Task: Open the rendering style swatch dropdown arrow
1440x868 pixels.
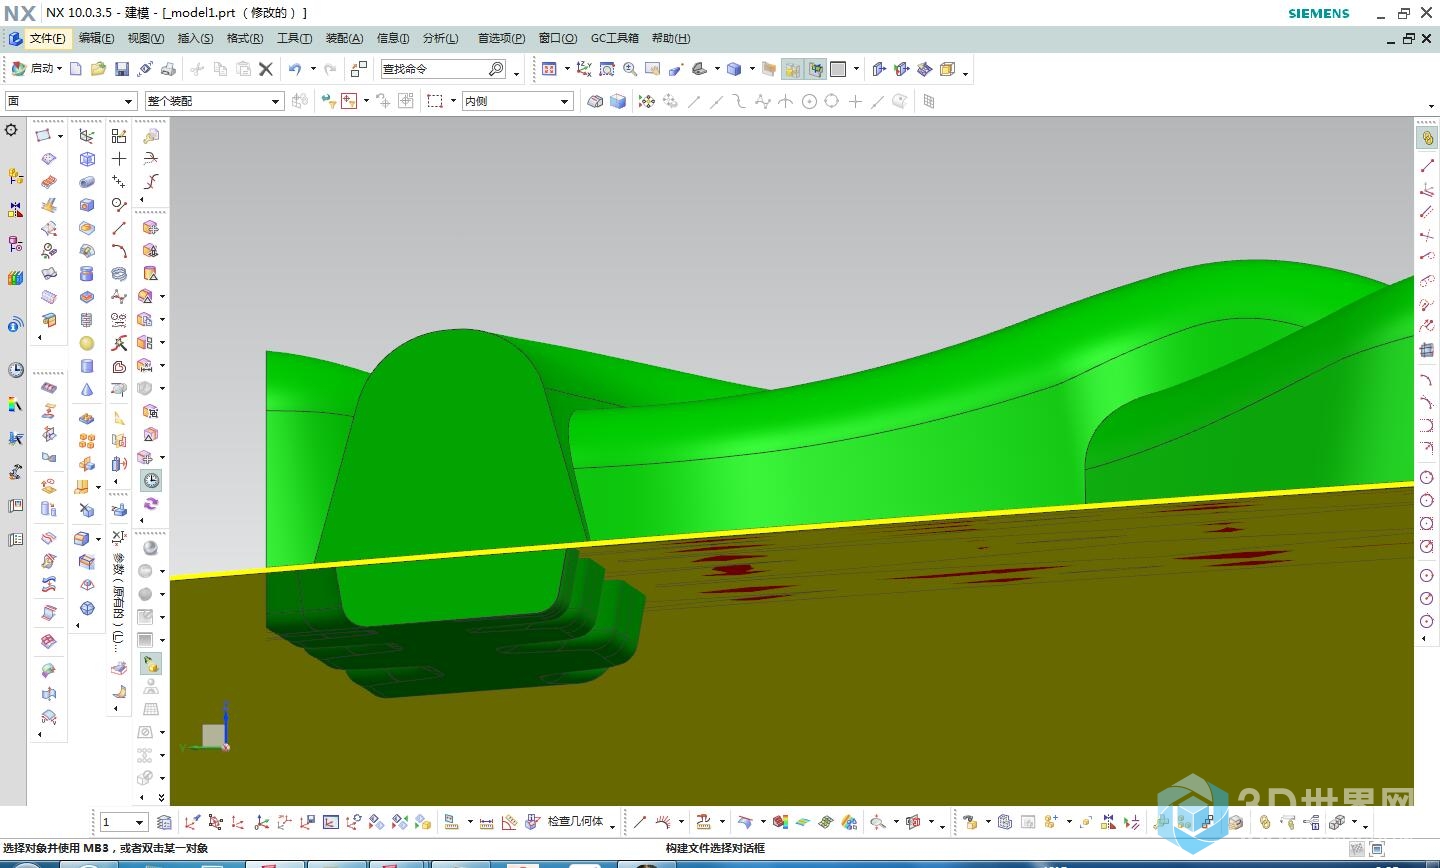Action: pos(856,69)
